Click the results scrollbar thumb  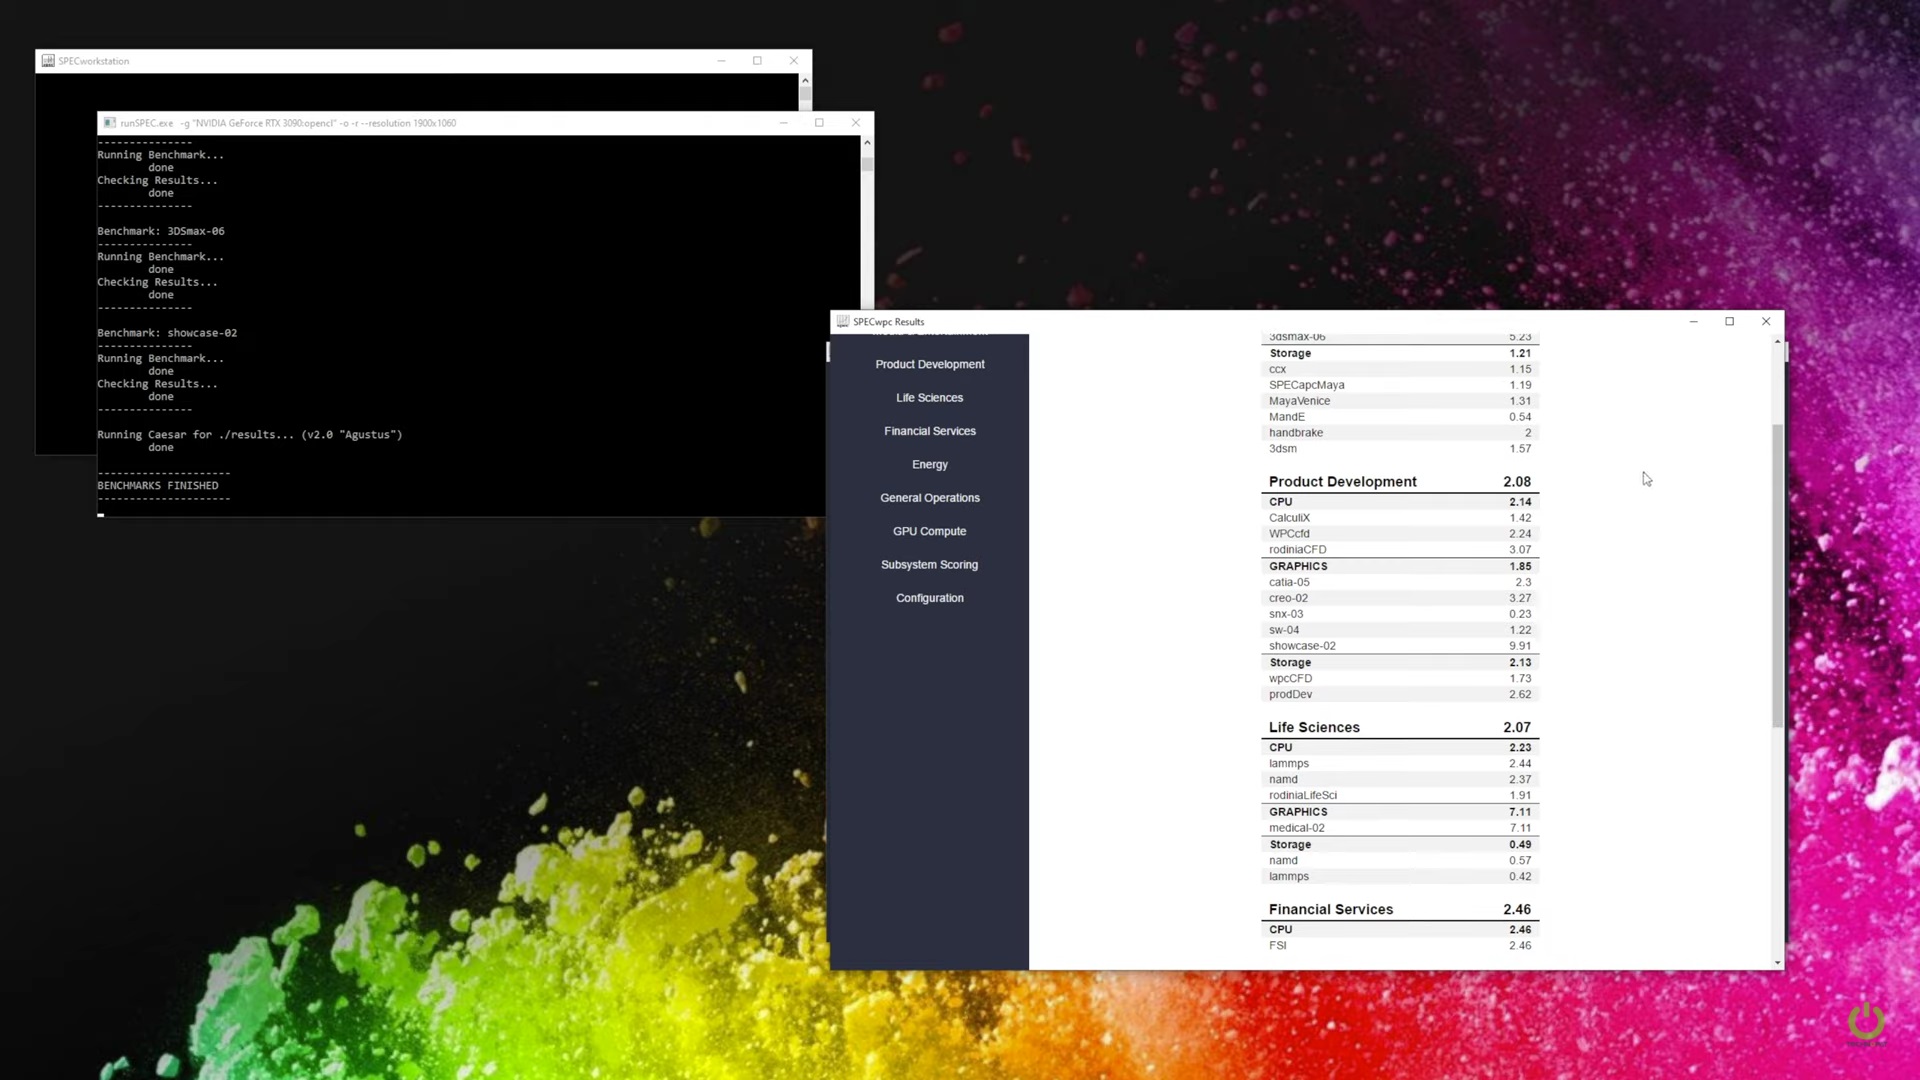[1777, 575]
